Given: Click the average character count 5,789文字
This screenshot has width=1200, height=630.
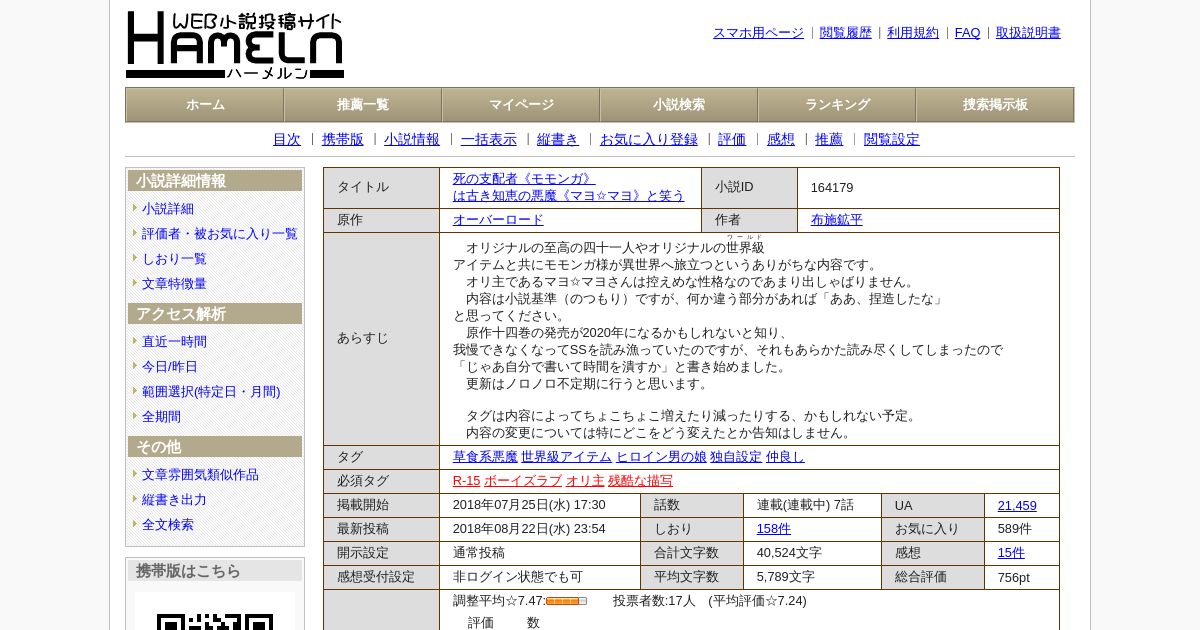Looking at the screenshot, I should click(786, 577).
